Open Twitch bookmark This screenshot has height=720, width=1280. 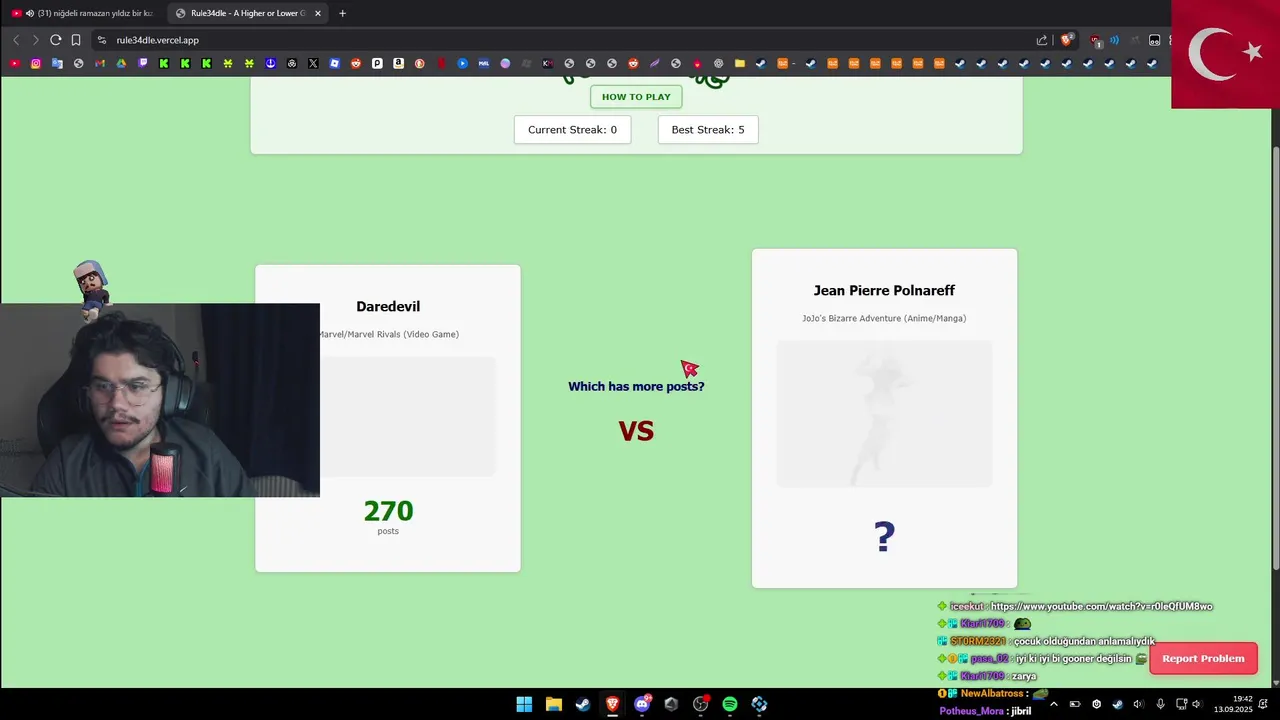[143, 63]
